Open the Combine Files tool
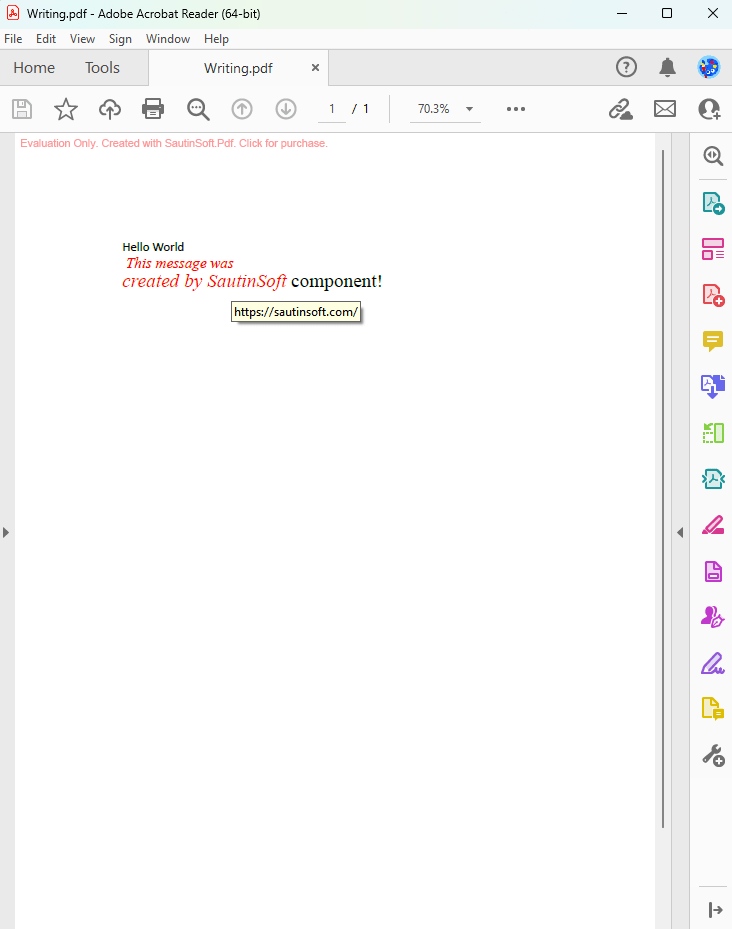 point(713,386)
